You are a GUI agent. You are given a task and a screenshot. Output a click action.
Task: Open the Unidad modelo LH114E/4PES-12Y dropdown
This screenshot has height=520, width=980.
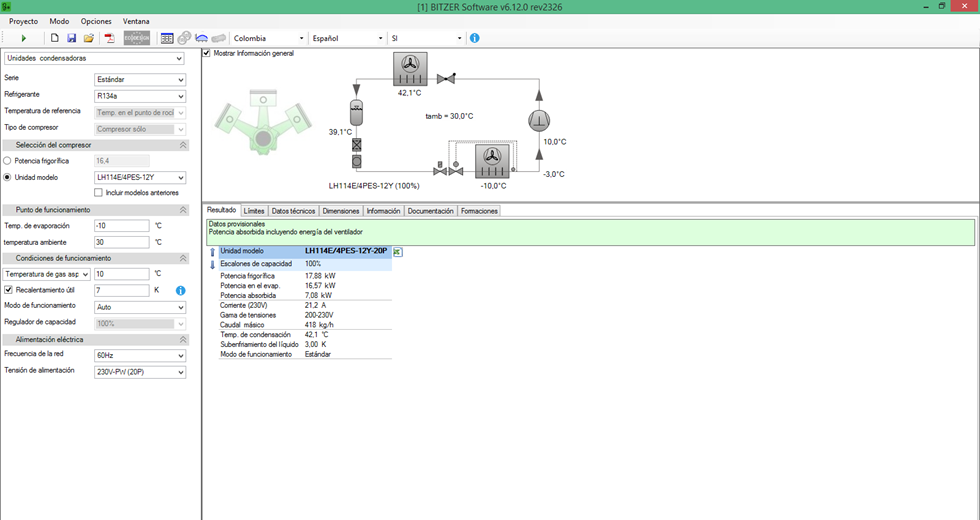[x=140, y=178]
